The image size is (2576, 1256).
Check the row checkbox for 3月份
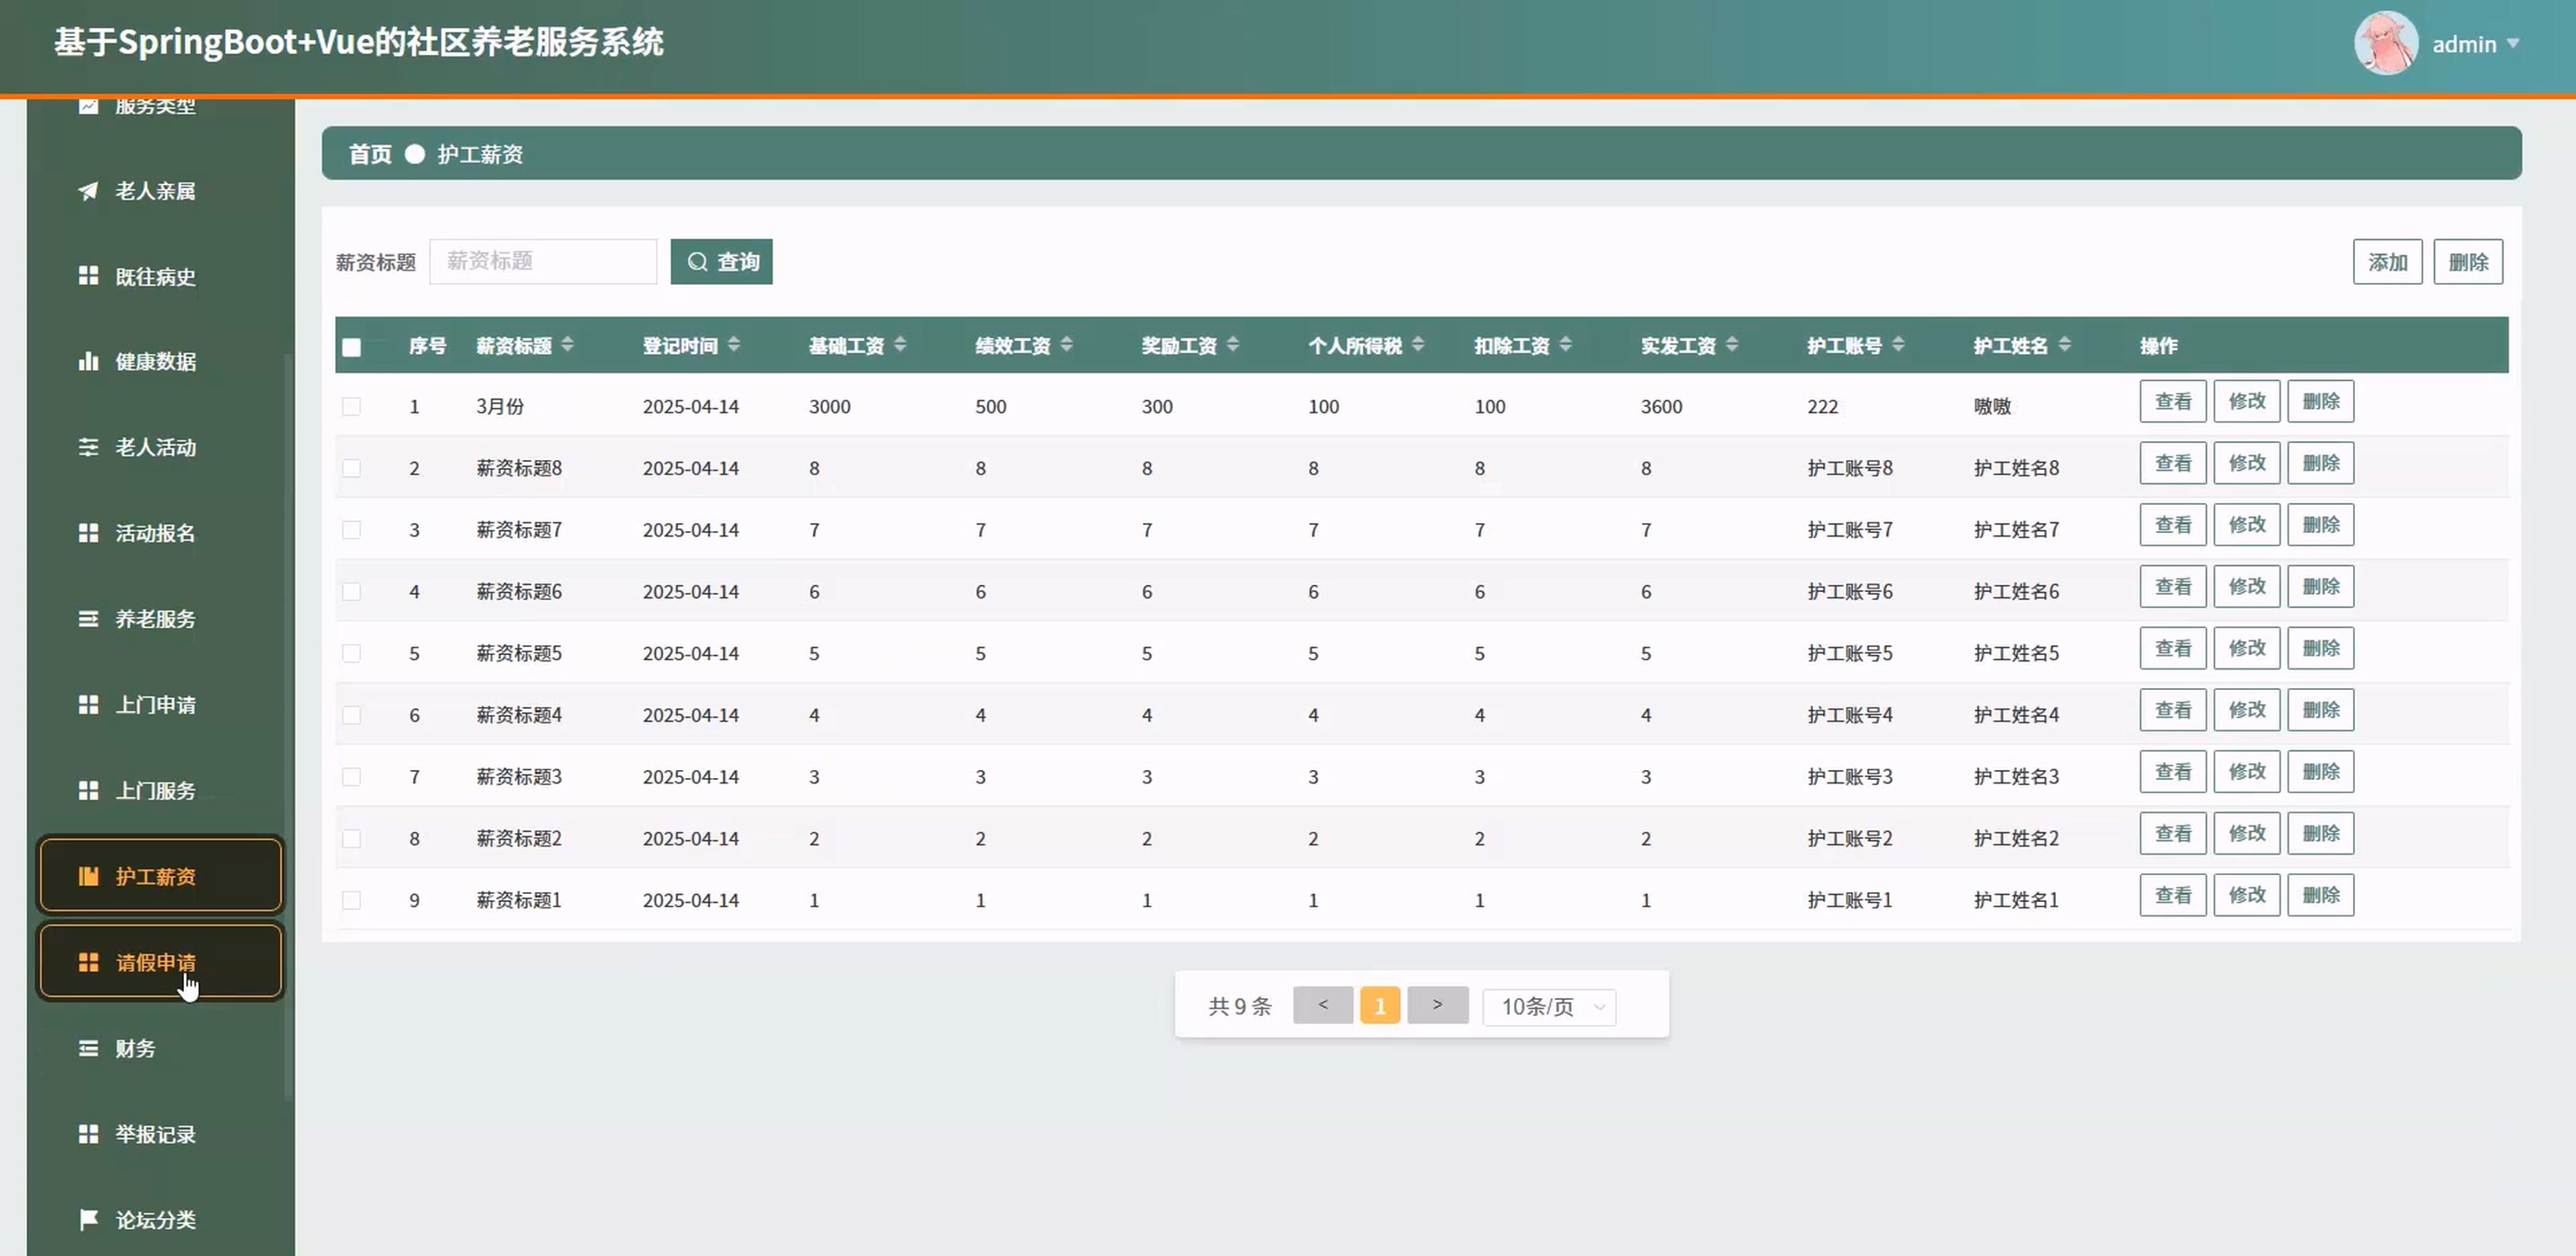pos(351,406)
